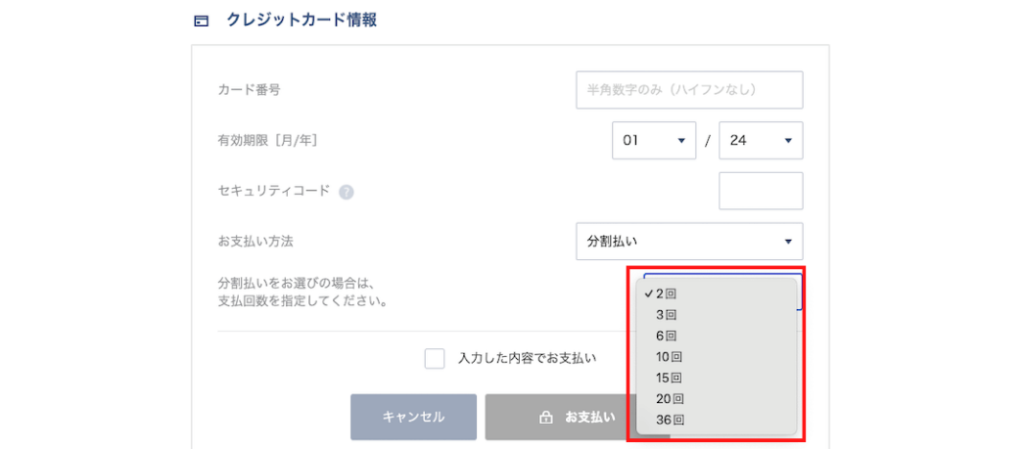The height and width of the screenshot is (449, 1024).
Task: Select 2回 from the installment list
Action: pos(666,294)
